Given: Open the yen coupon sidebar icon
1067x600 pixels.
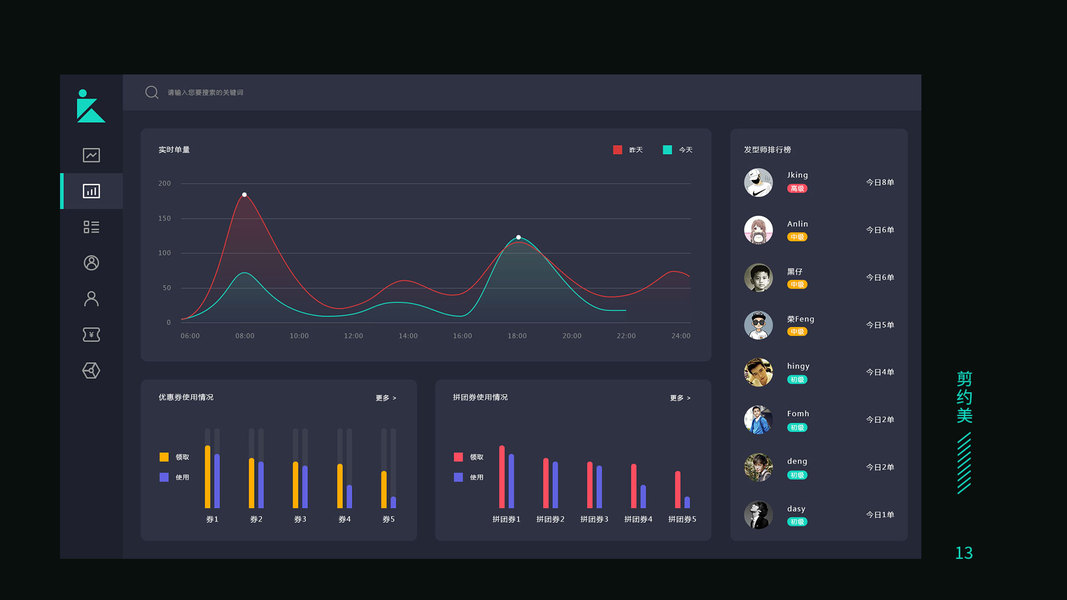Looking at the screenshot, I should [x=91, y=335].
